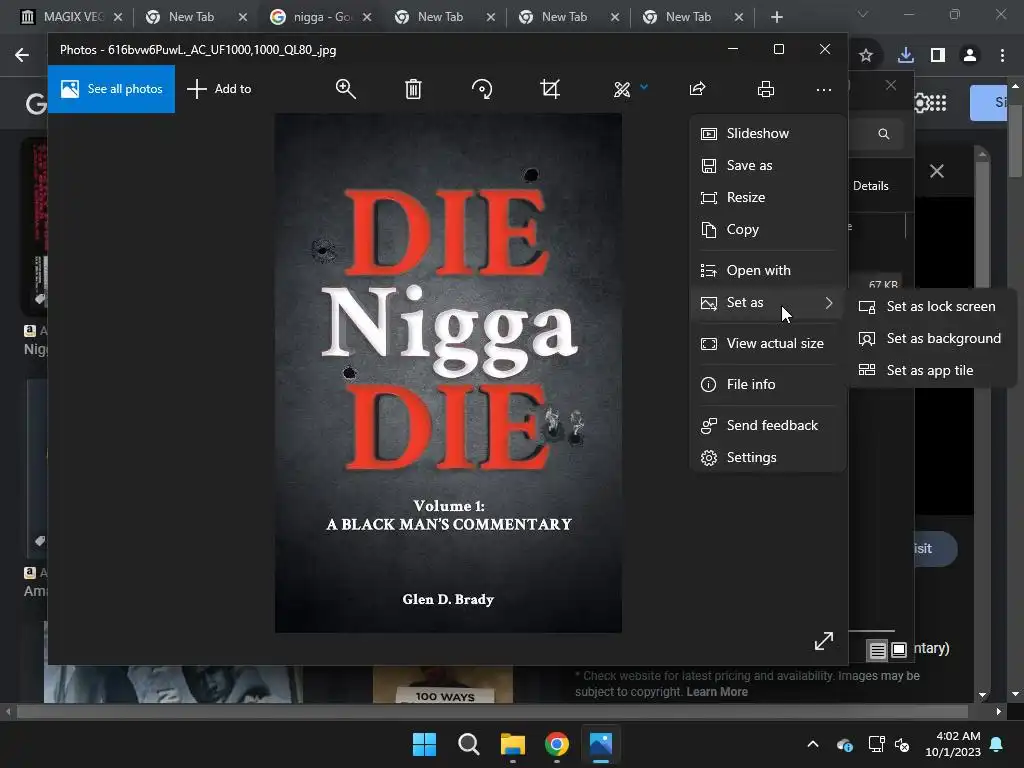Click Send feedback menu entry
The image size is (1024, 768).
click(768, 426)
